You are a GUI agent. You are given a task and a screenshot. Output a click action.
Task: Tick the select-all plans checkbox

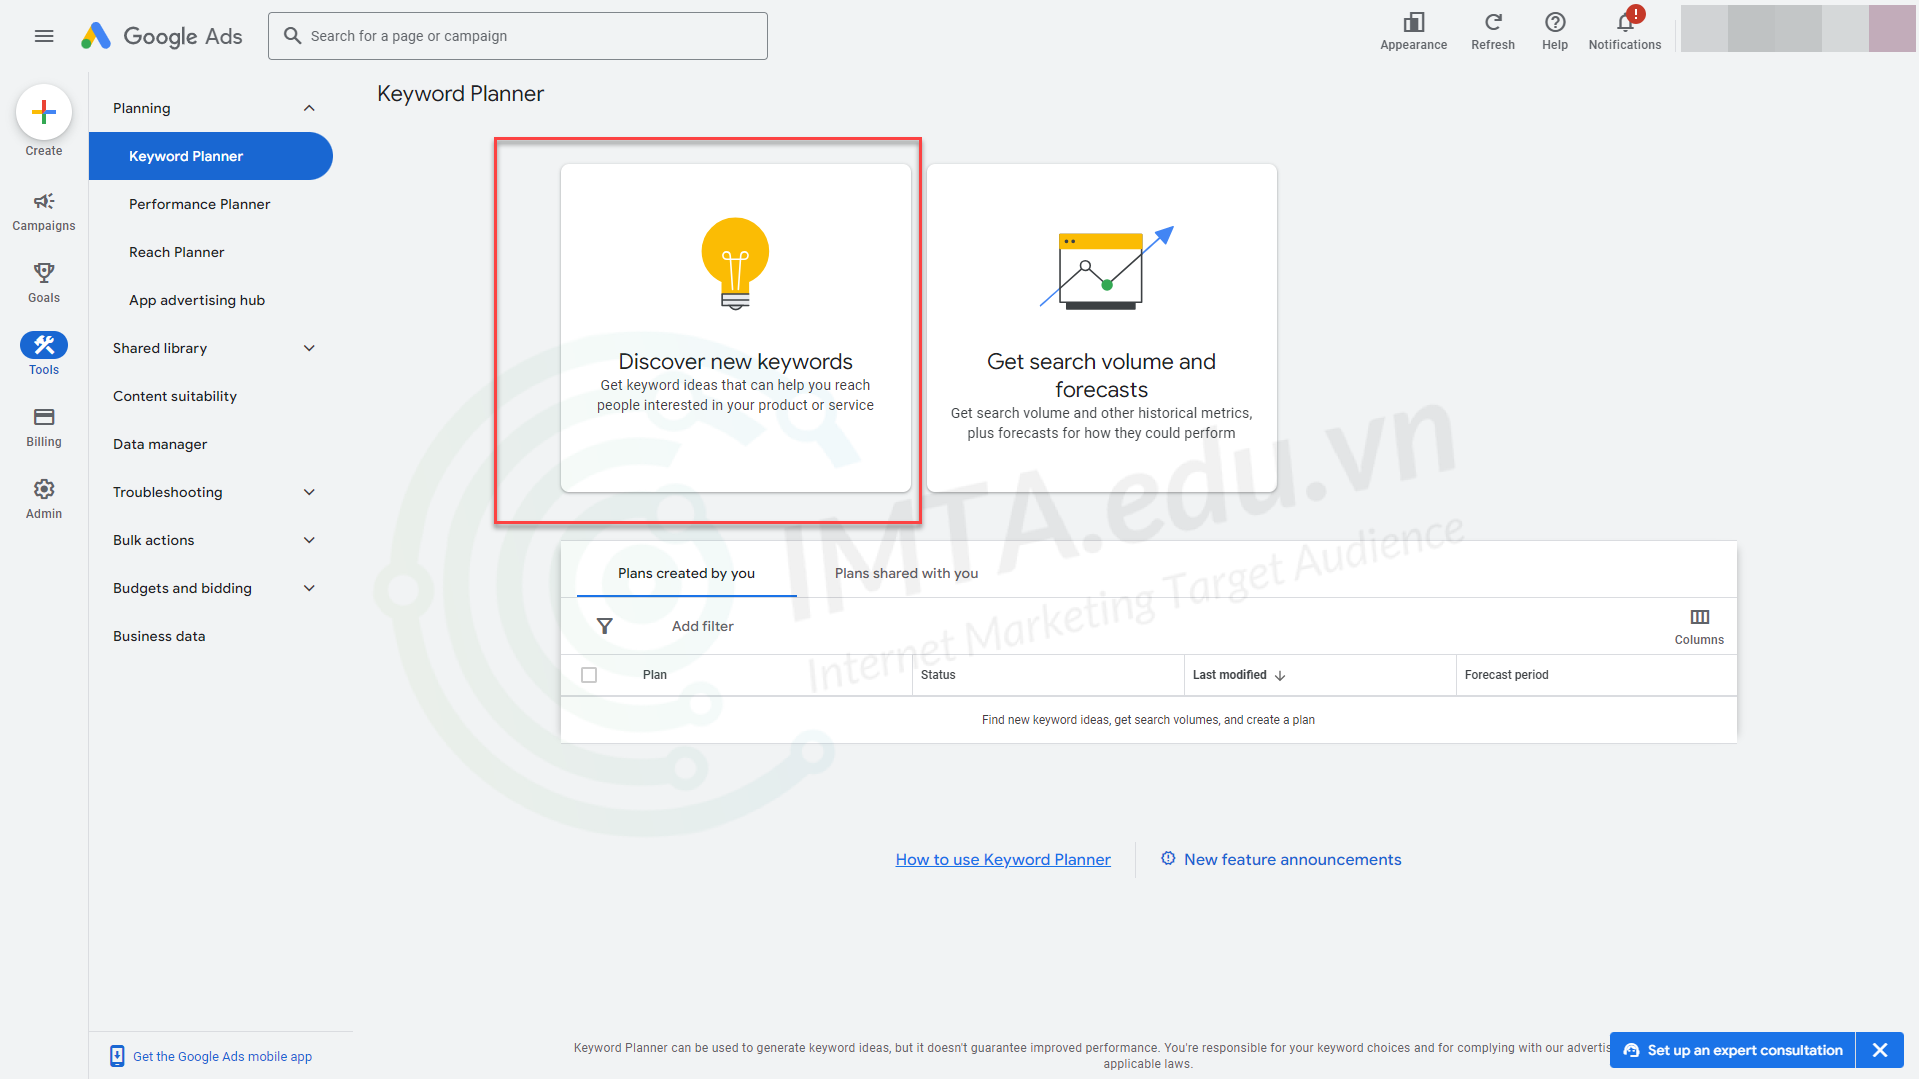[x=589, y=675]
